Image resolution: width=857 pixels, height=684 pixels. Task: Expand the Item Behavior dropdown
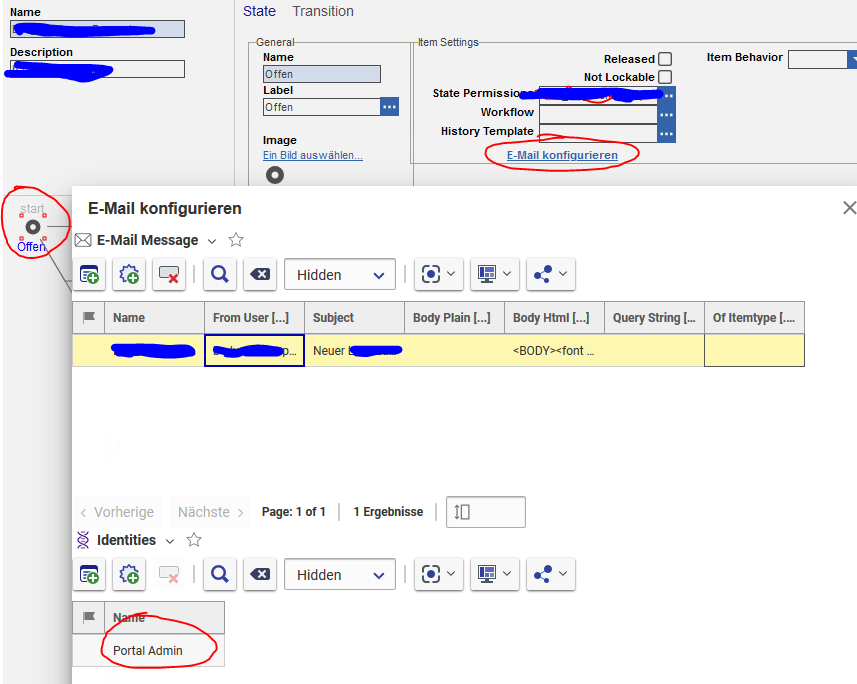821,59
